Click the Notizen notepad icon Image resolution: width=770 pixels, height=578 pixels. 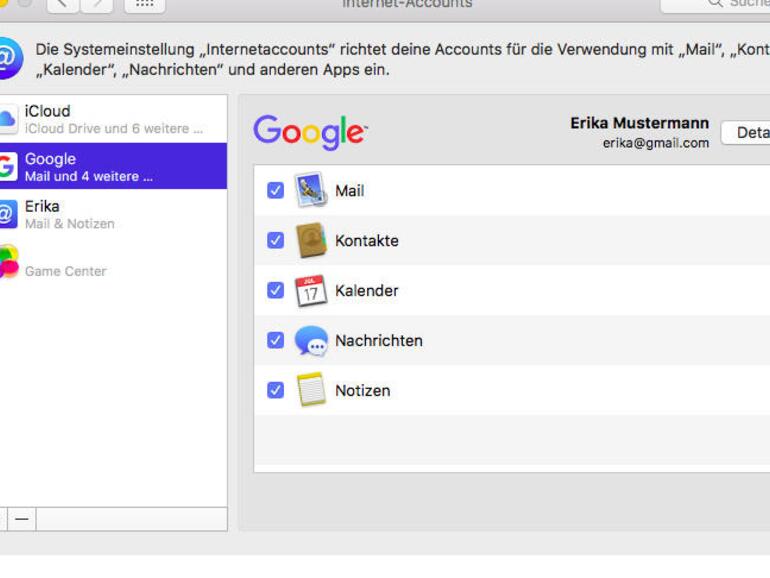311,389
